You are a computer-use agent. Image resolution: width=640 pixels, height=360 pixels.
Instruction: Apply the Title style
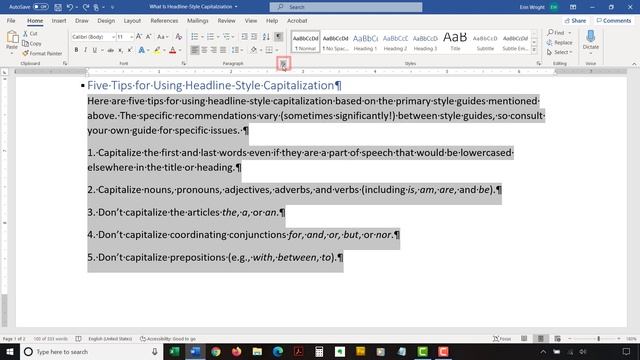pos(455,42)
